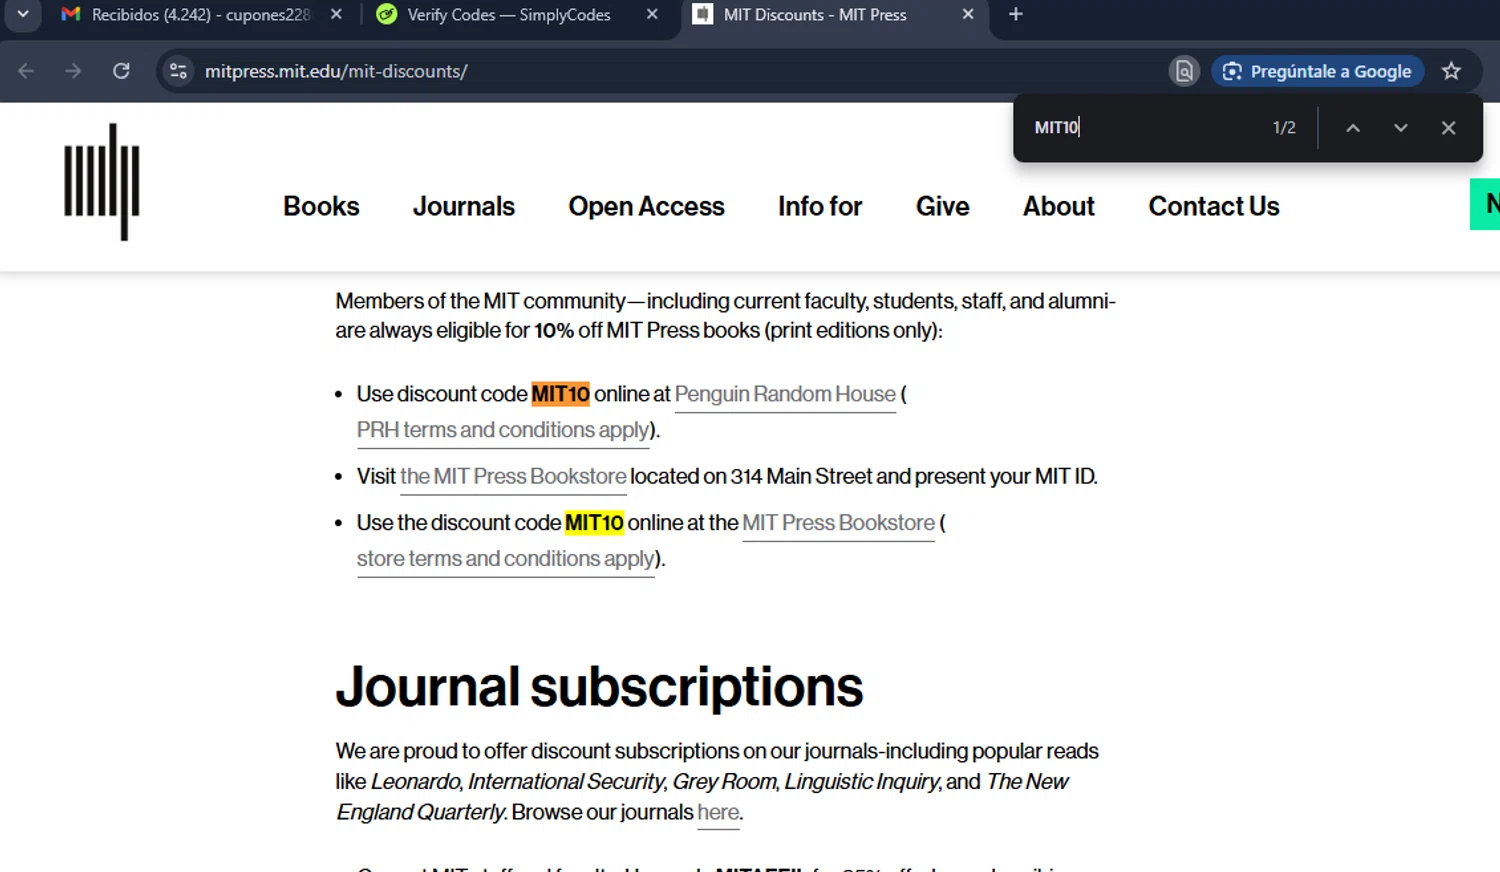Click the orange highlighted MIT10 code
Screen dimensions: 1500x872
(560, 394)
